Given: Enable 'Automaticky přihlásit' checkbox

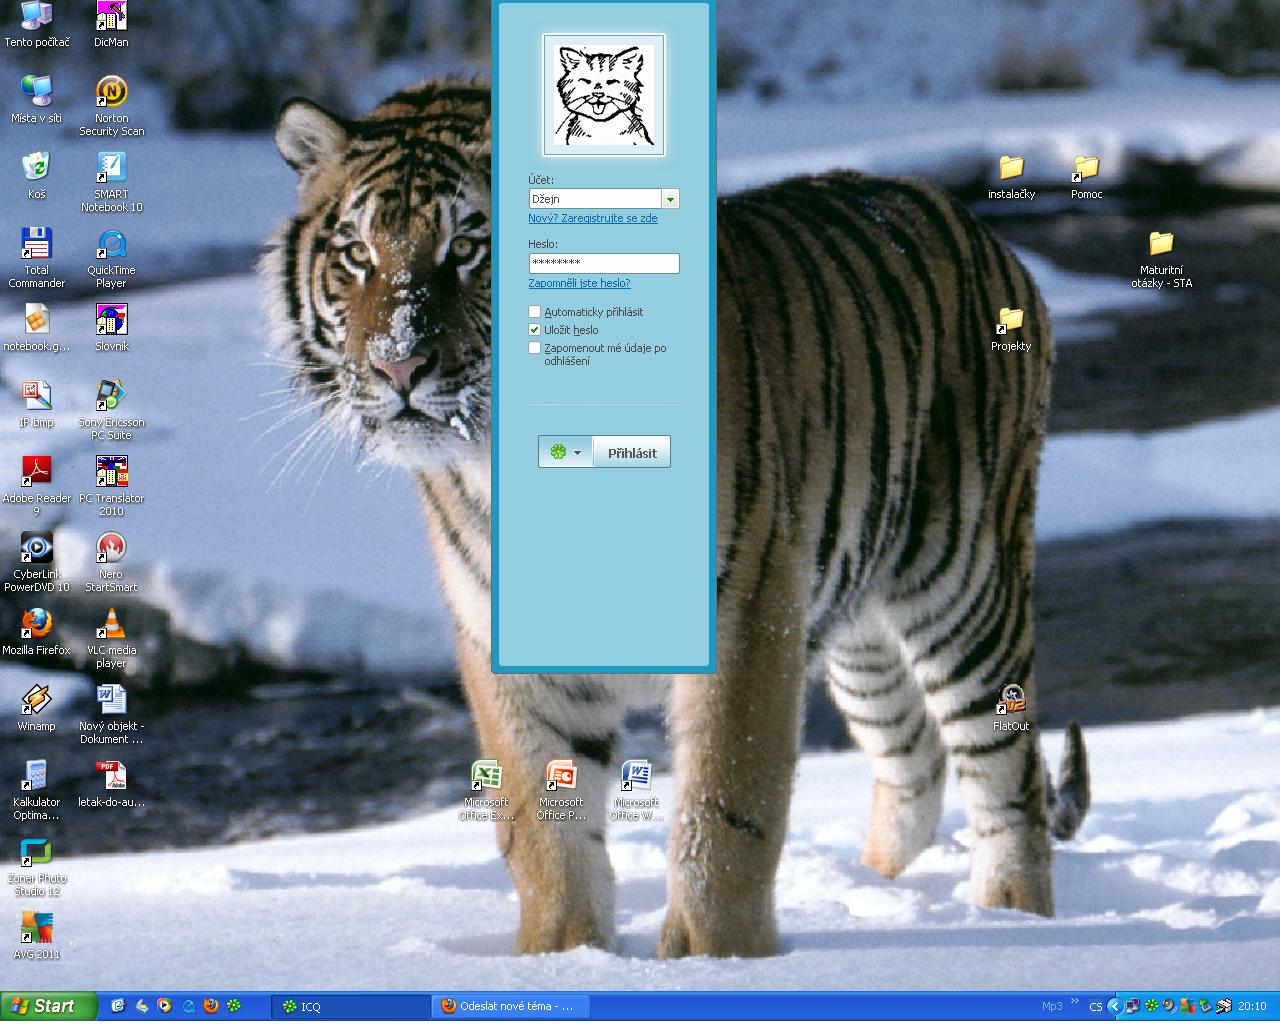Looking at the screenshot, I should pos(535,312).
